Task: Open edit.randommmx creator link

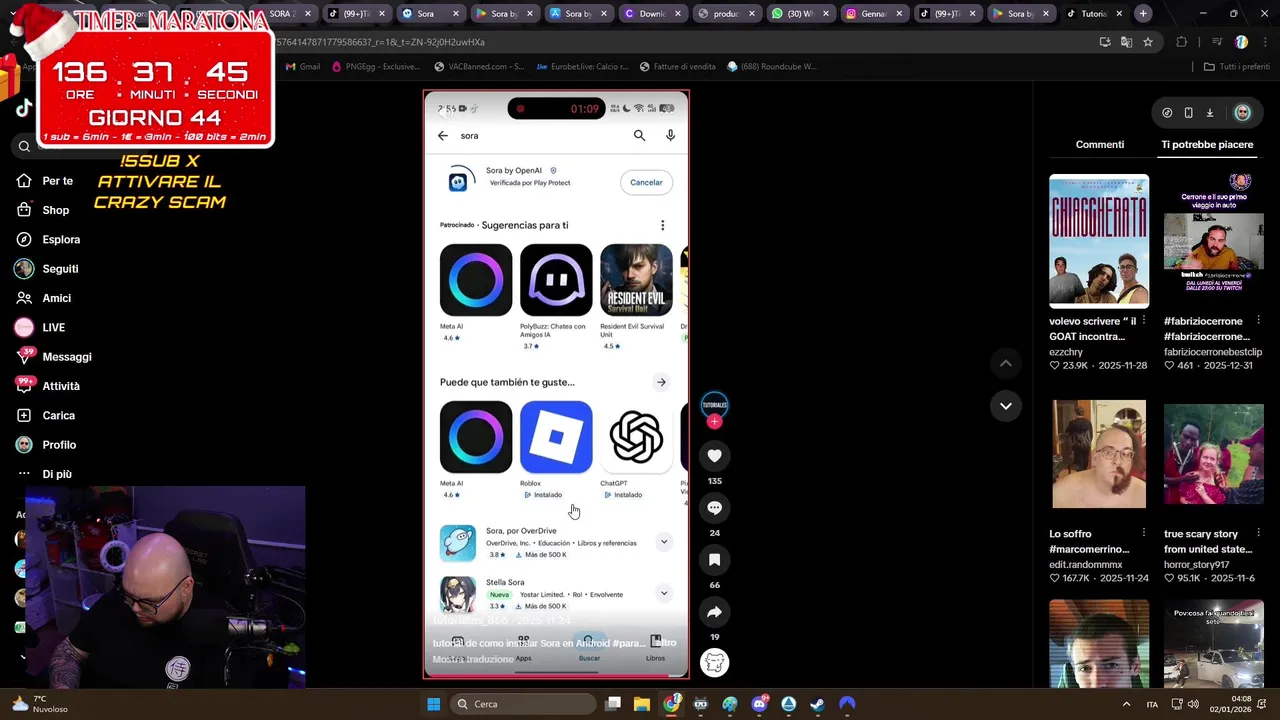Action: click(x=1086, y=565)
